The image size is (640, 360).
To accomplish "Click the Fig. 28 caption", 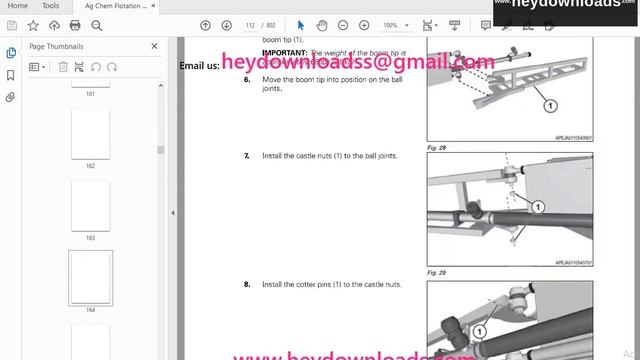I will coord(436,148).
